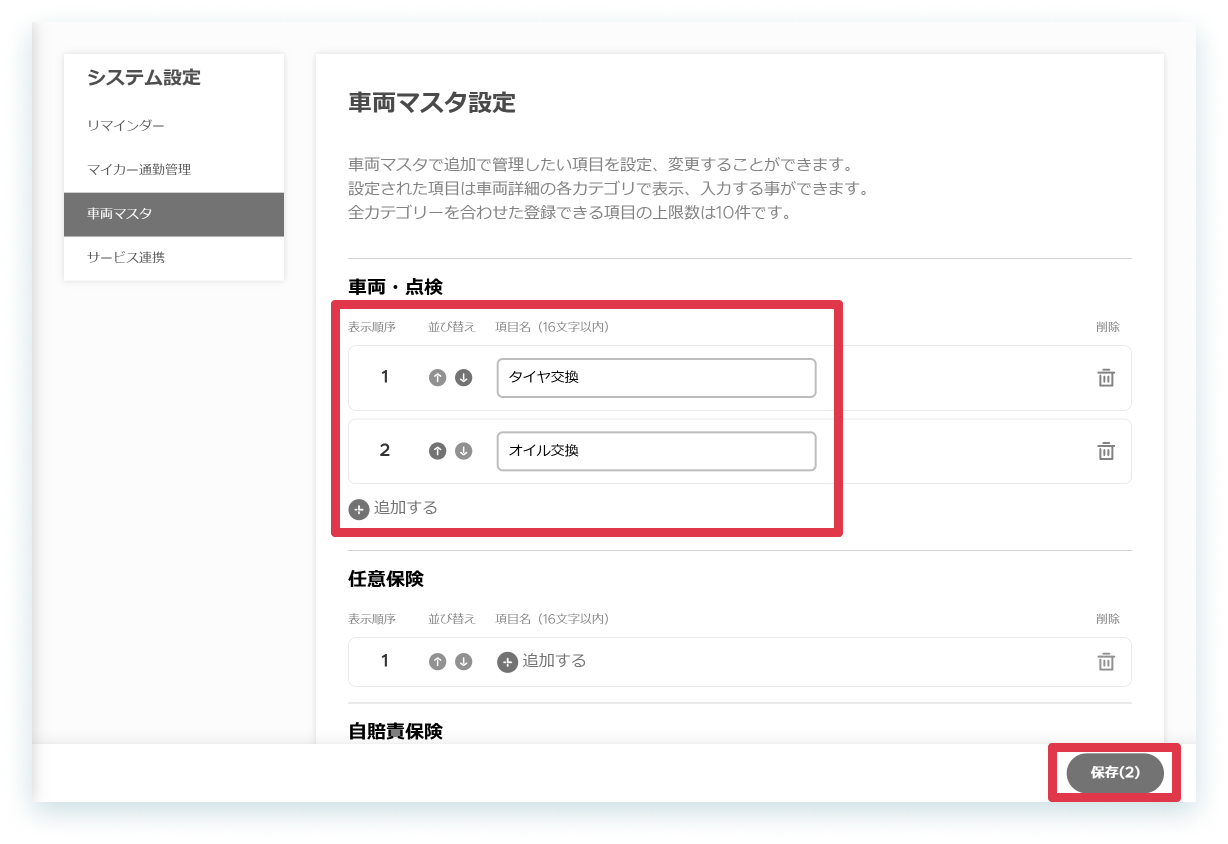This screenshot has width=1228, height=844.
Task: Click the trash icon in 任意保険 row
Action: click(x=1106, y=662)
